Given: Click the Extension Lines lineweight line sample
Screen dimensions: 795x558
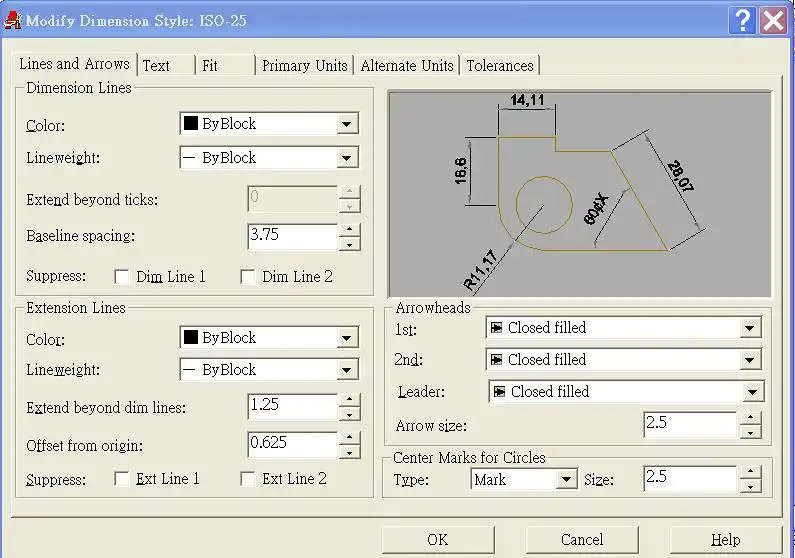Looking at the screenshot, I should click(x=189, y=370).
